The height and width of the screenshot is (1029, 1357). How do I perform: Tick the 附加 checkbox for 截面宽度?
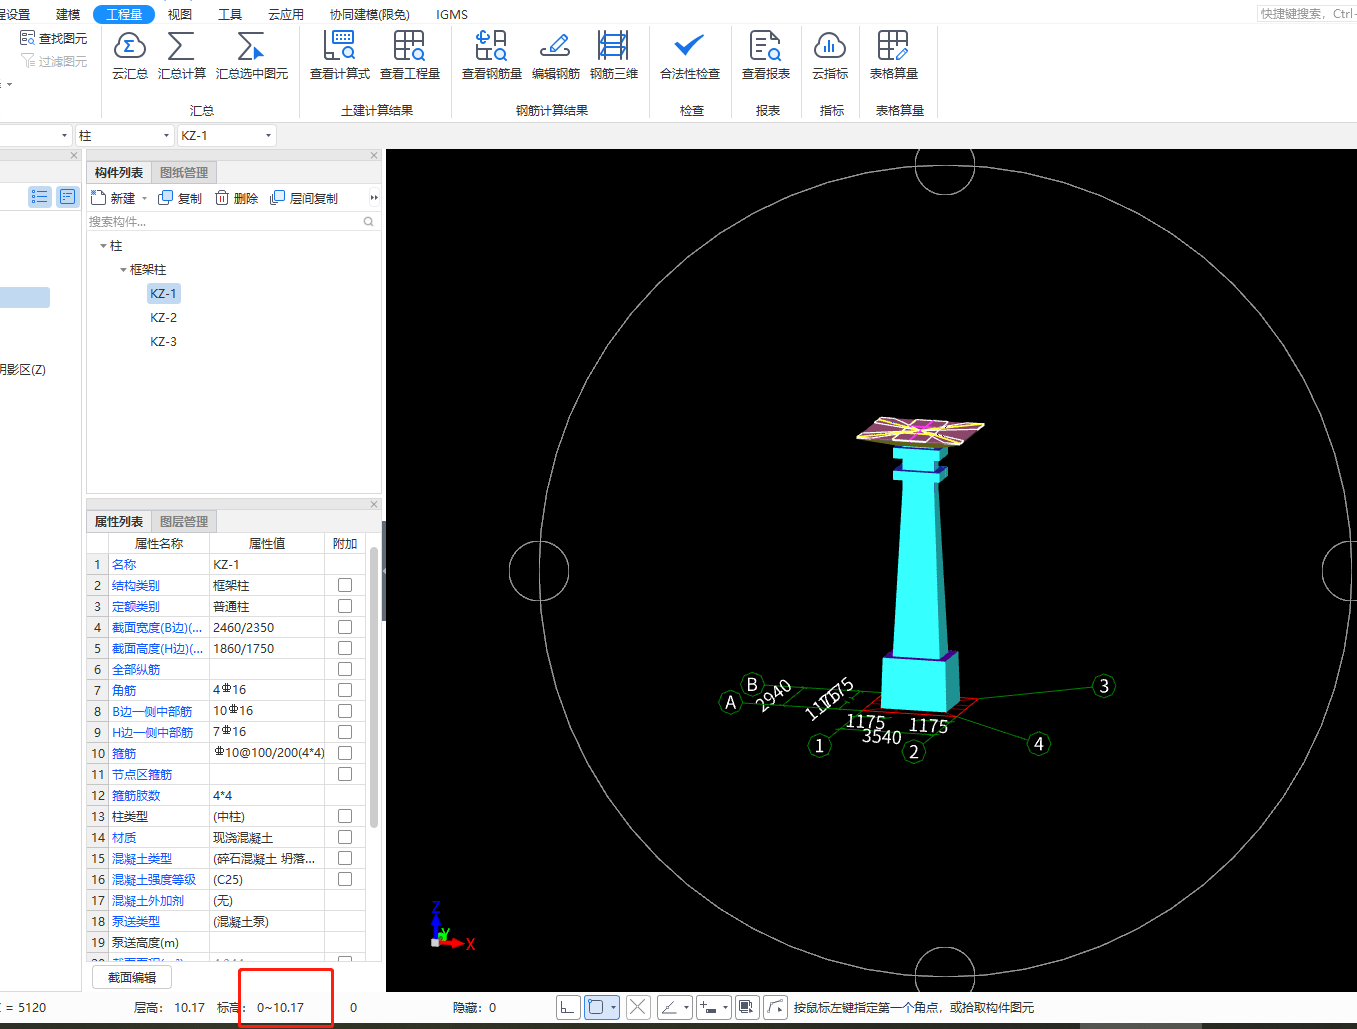click(x=345, y=627)
